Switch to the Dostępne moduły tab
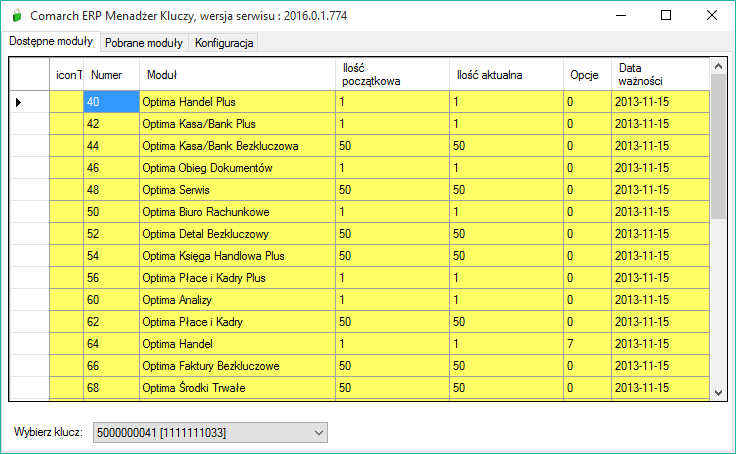Image resolution: width=736 pixels, height=454 pixels. [x=51, y=41]
